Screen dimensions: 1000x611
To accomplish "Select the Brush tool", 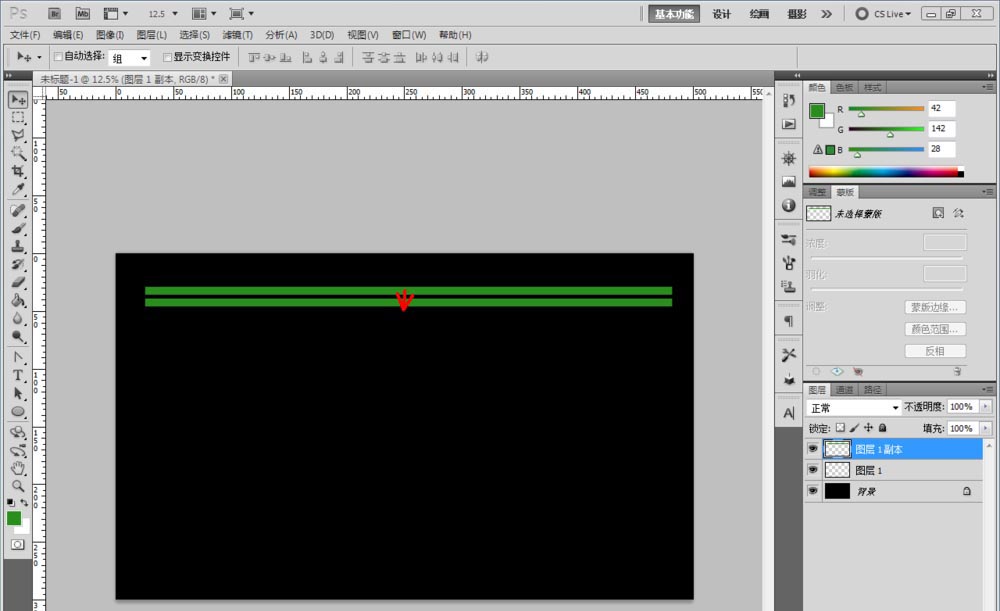I will click(18, 228).
